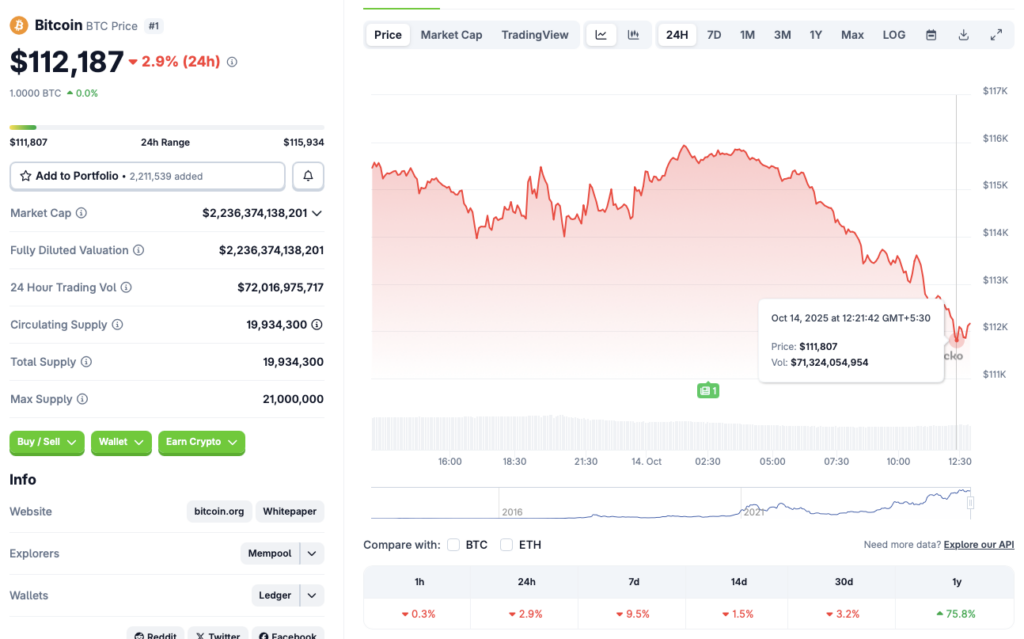Click the price alert bell icon
The image size is (1024, 639).
(x=308, y=176)
